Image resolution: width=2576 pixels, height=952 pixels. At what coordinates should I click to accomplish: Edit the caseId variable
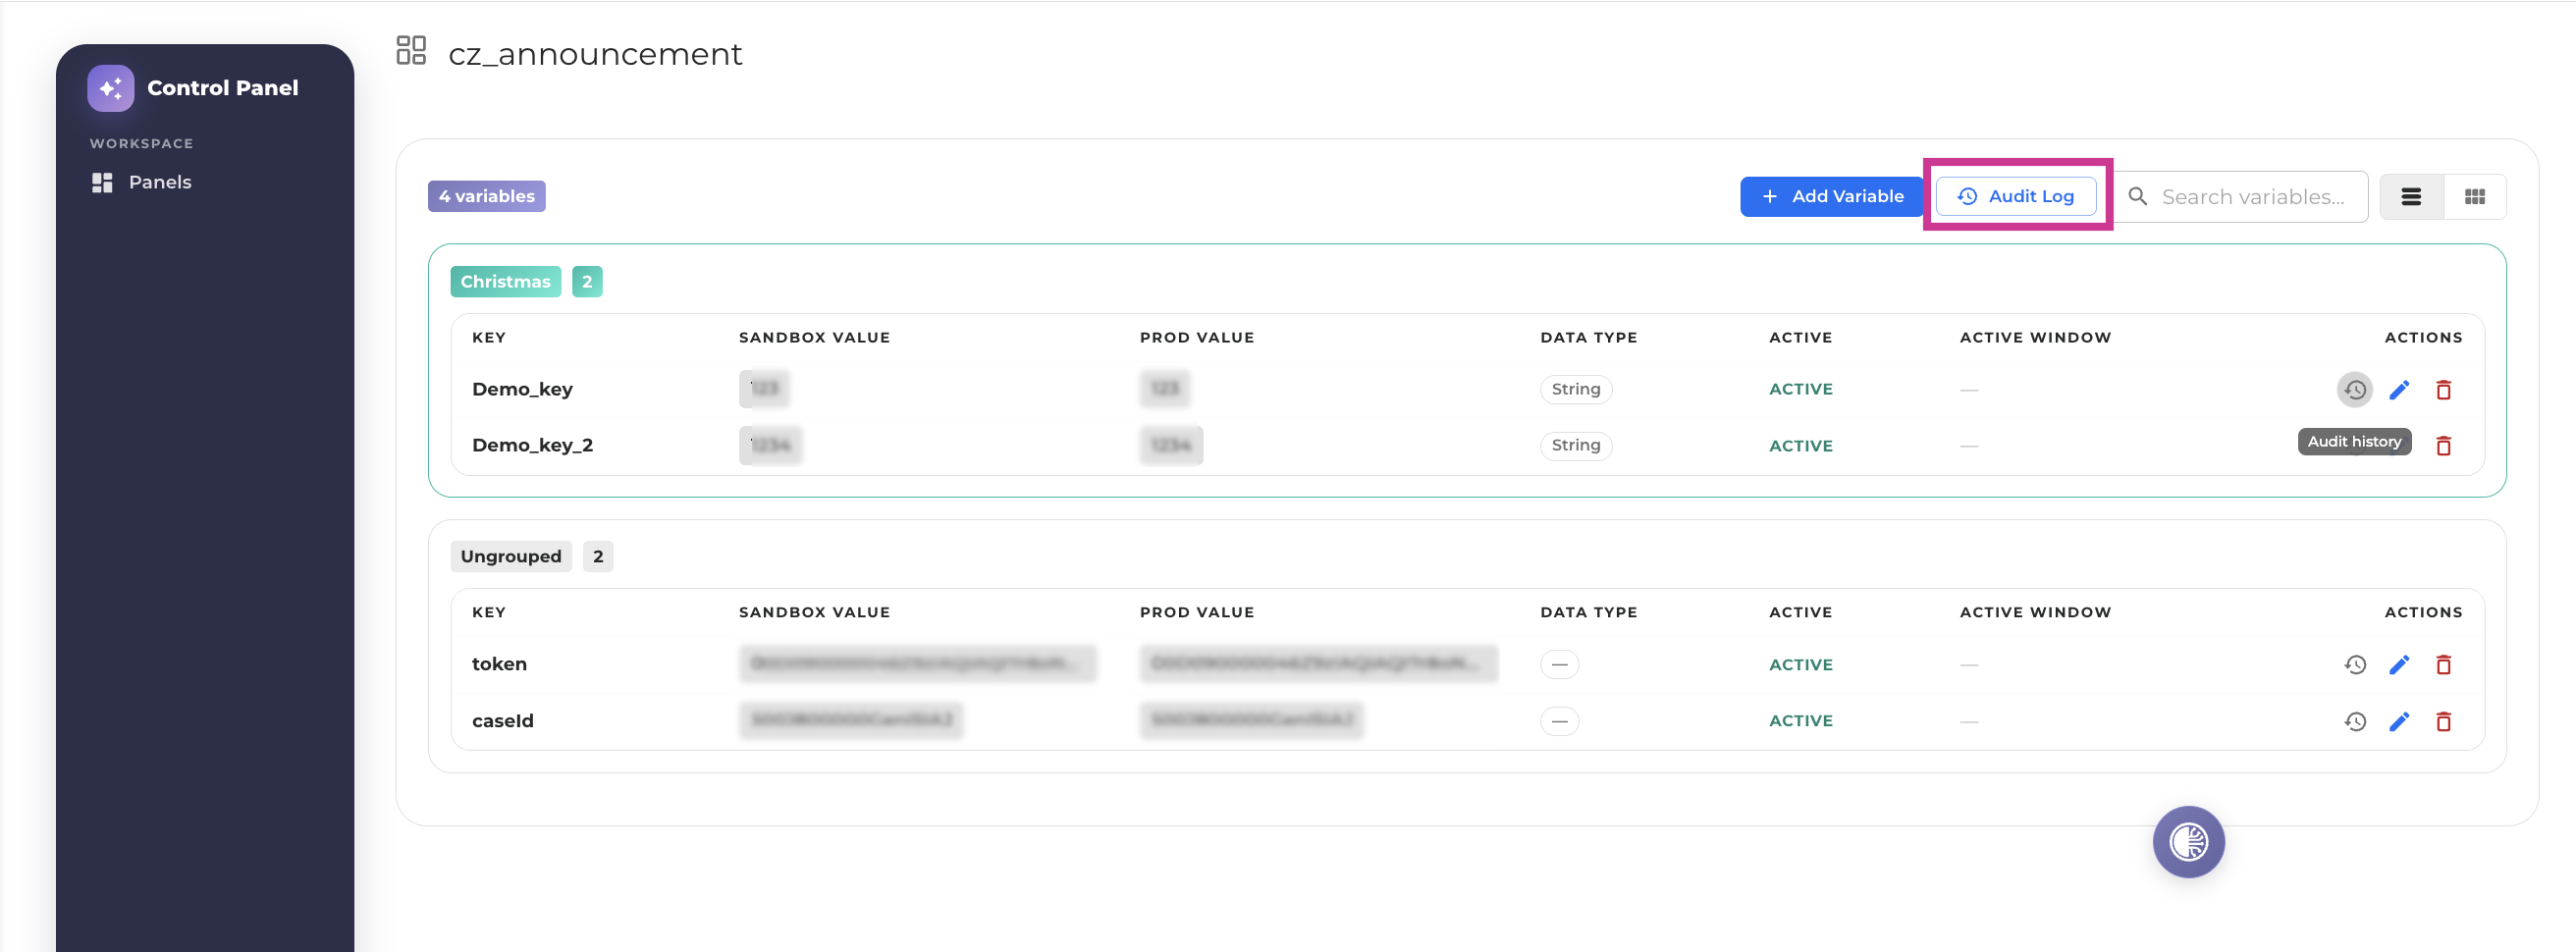click(2399, 722)
